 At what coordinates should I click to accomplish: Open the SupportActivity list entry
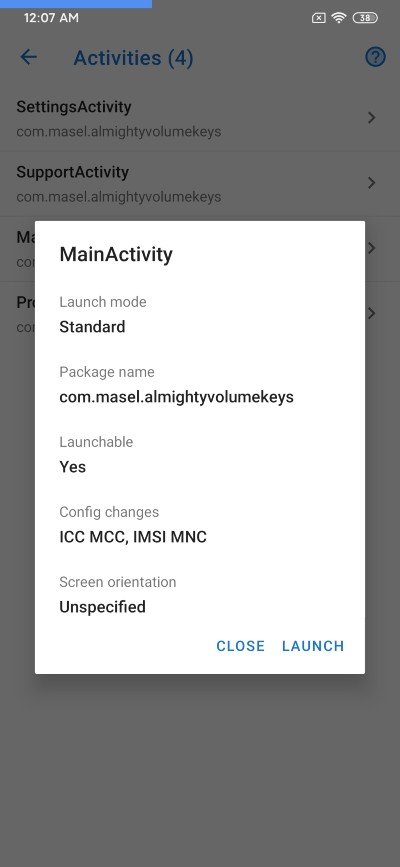tap(200, 184)
